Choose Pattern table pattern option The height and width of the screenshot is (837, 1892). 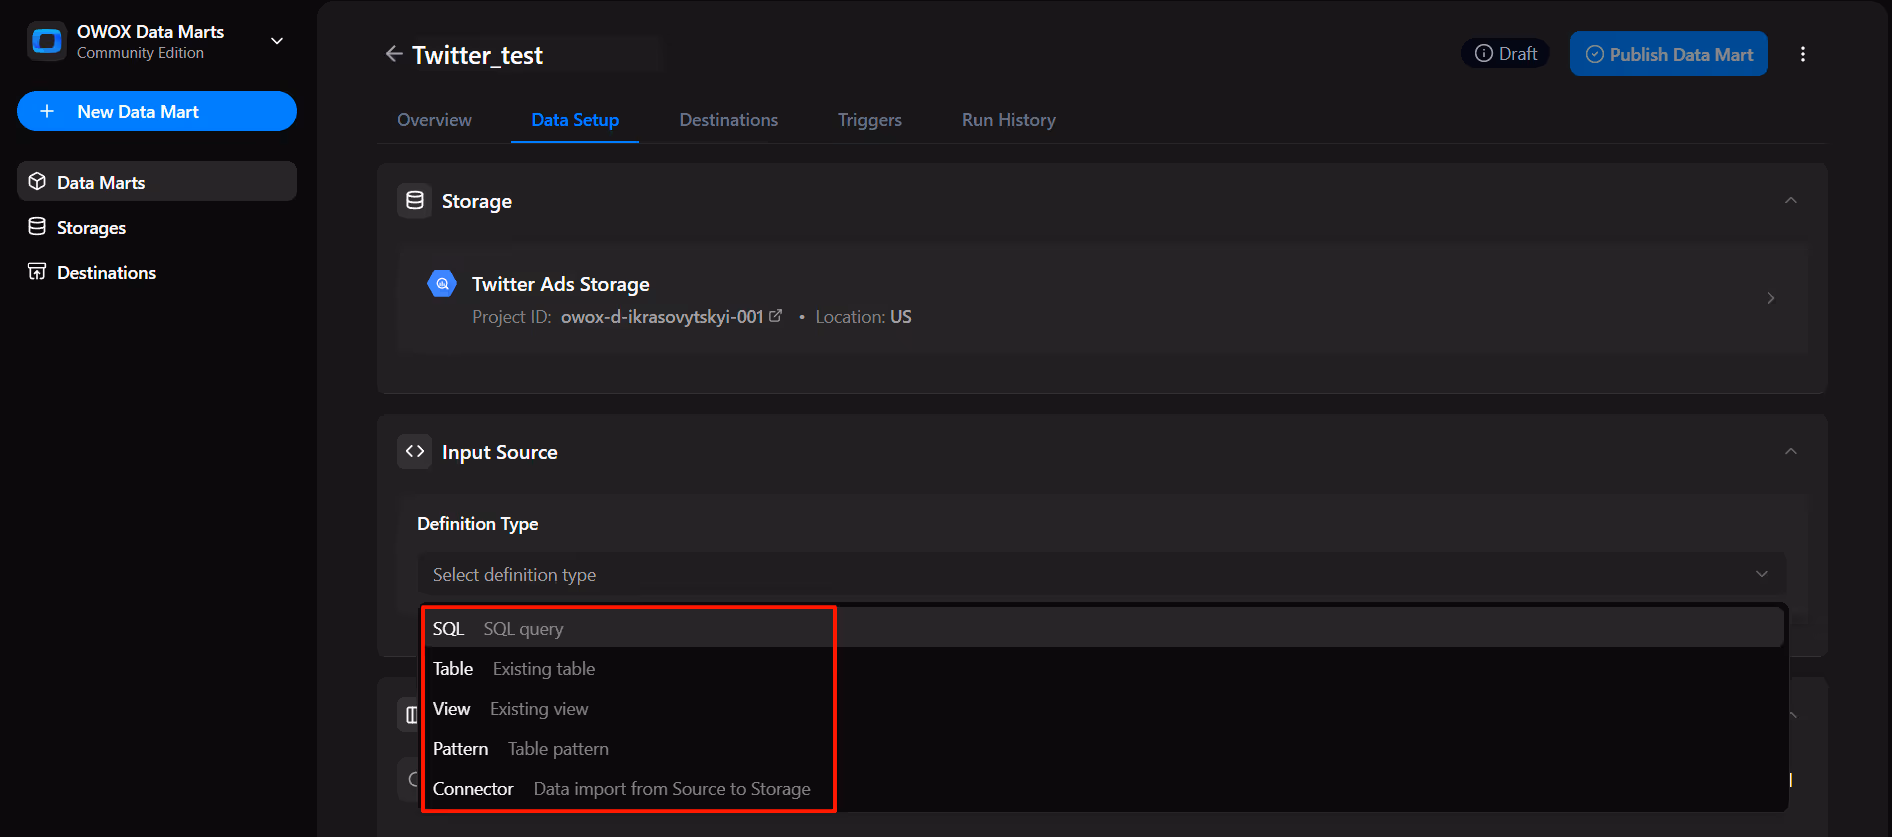[x=1104, y=748]
